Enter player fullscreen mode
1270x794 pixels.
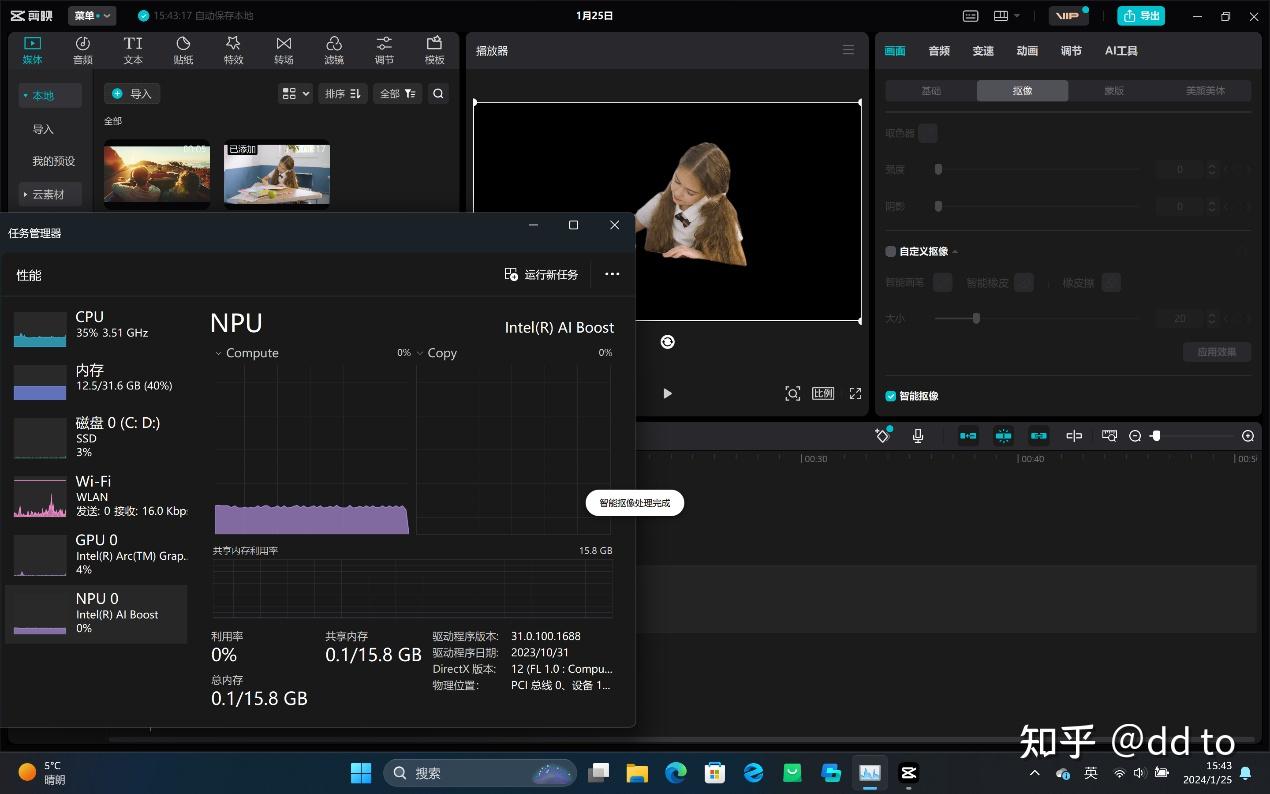point(855,394)
